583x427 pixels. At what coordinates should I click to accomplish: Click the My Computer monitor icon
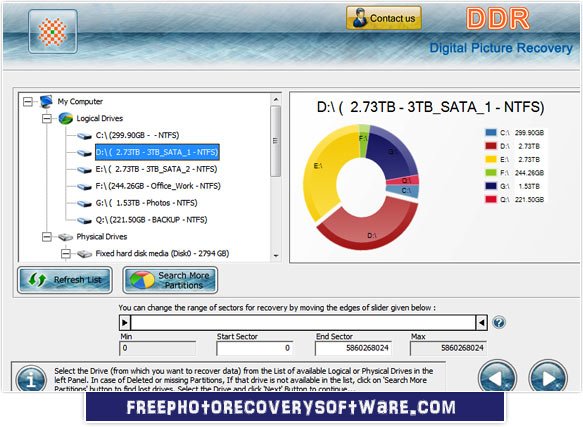click(x=46, y=101)
